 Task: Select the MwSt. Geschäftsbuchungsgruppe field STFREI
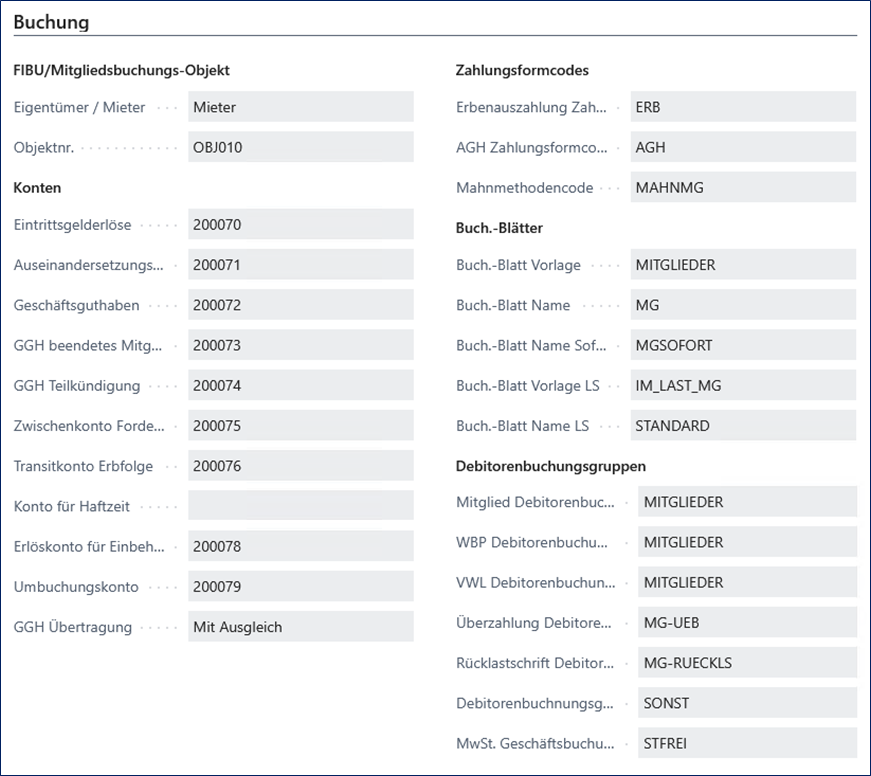[746, 743]
